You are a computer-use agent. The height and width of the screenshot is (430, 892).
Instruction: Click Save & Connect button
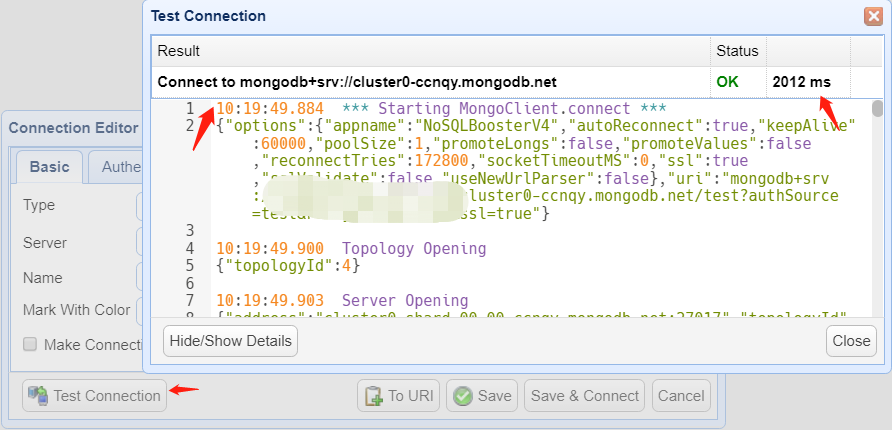585,396
